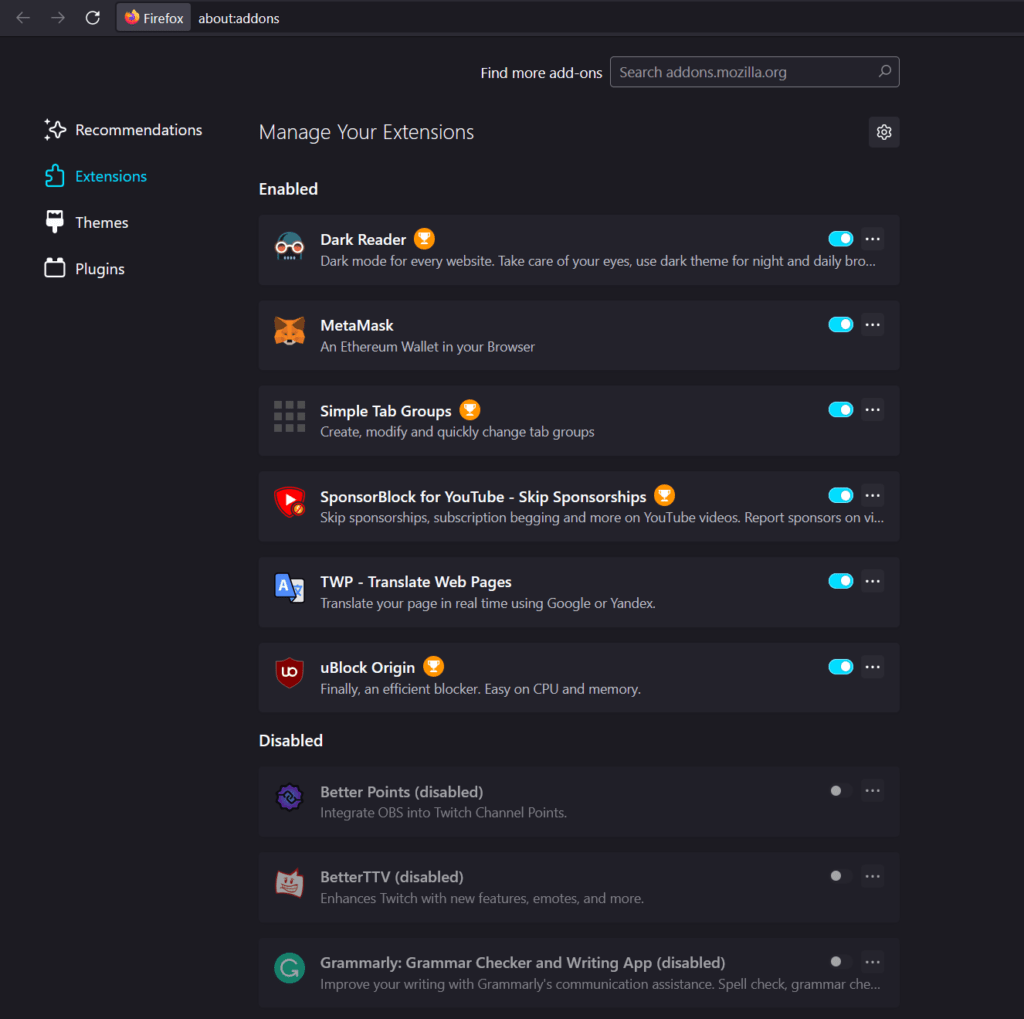This screenshot has width=1024, height=1019.
Task: Focus the Search addons.mozilla.org field
Action: point(754,72)
